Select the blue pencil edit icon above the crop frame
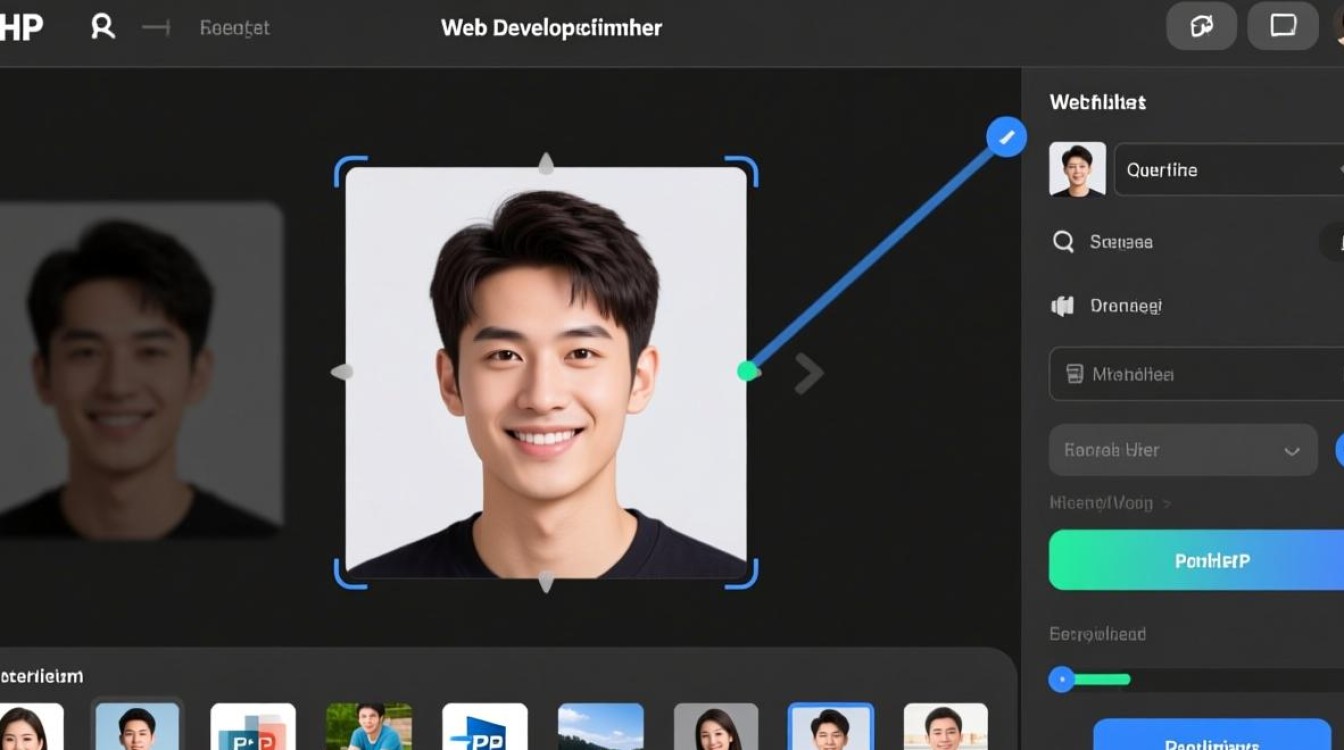 coord(1006,136)
